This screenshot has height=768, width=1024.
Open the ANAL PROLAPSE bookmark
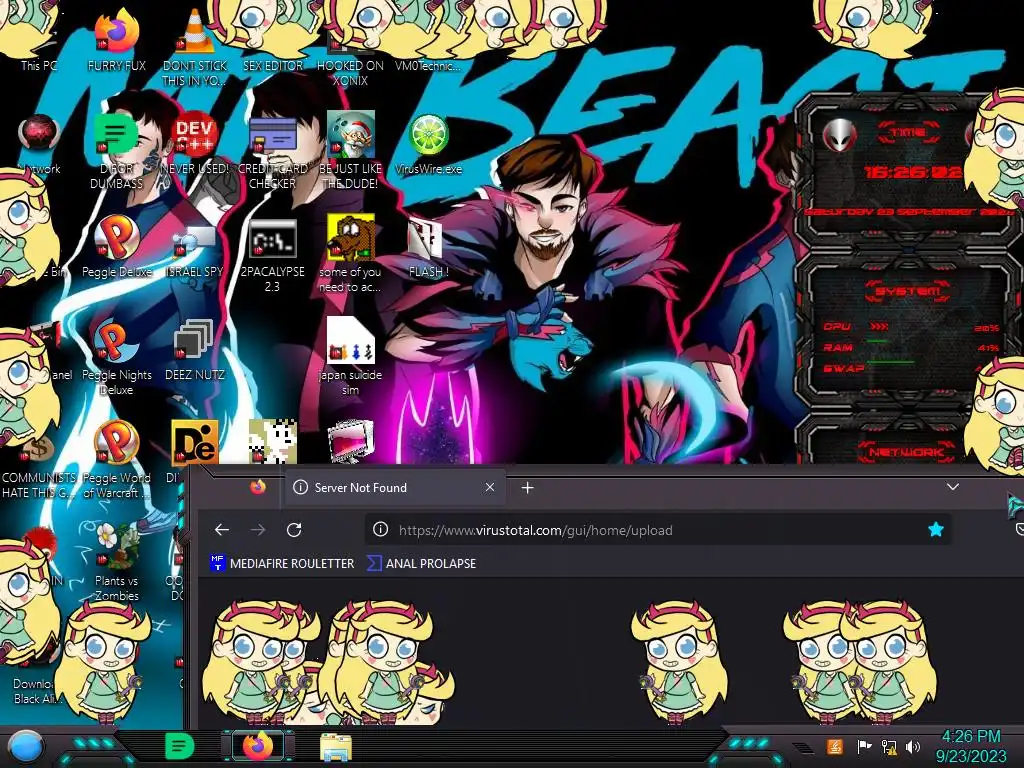click(421, 563)
